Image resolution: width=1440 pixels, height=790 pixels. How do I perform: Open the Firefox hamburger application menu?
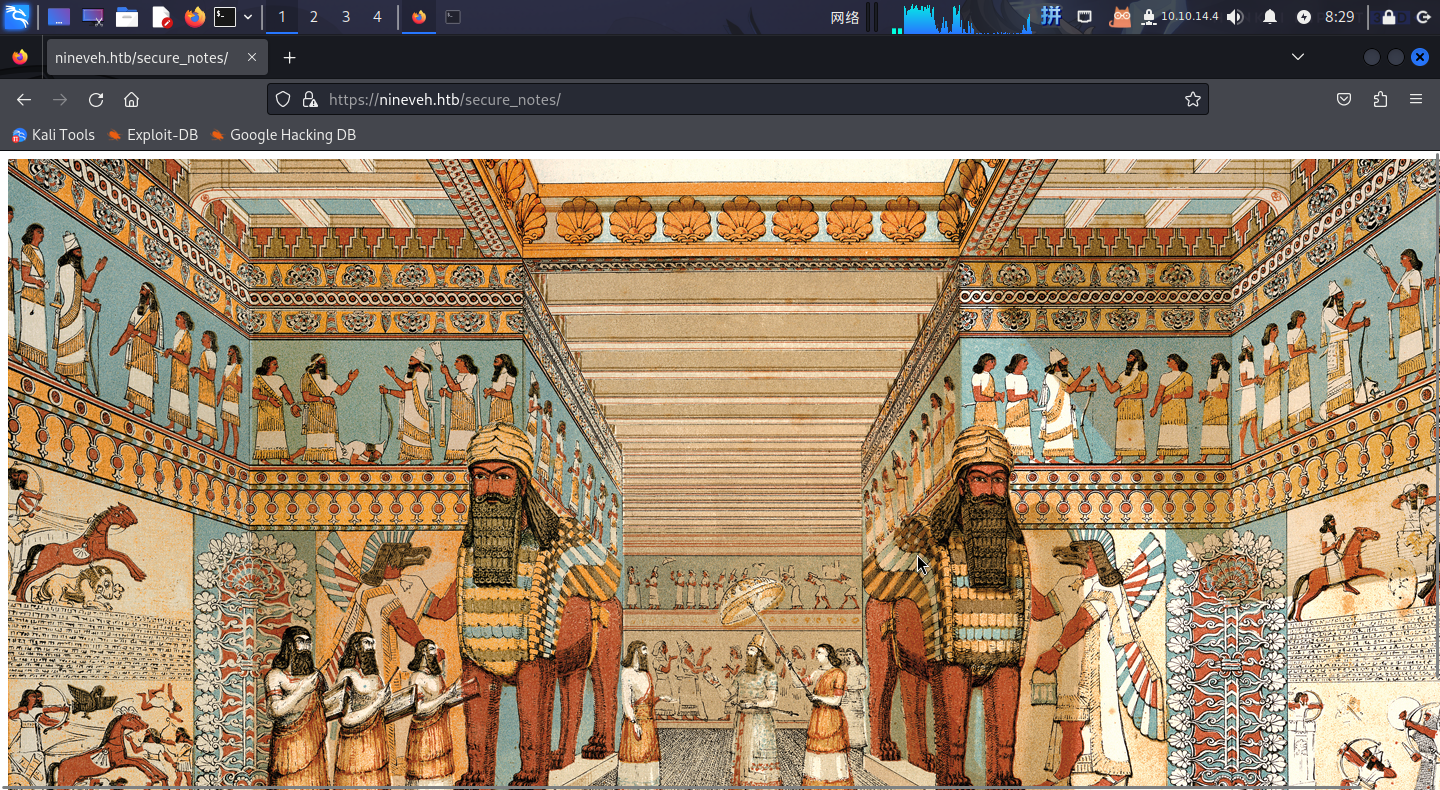pos(1416,99)
